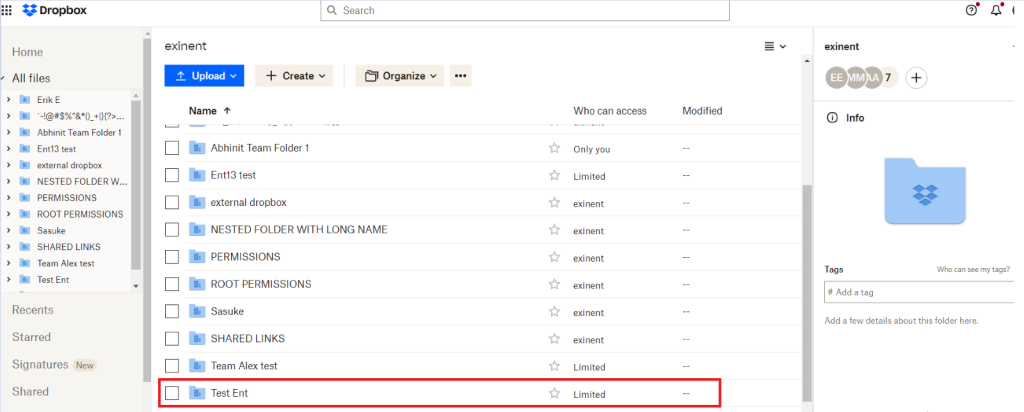
Task: Select the Test Ent folder checkbox
Action: click(172, 394)
